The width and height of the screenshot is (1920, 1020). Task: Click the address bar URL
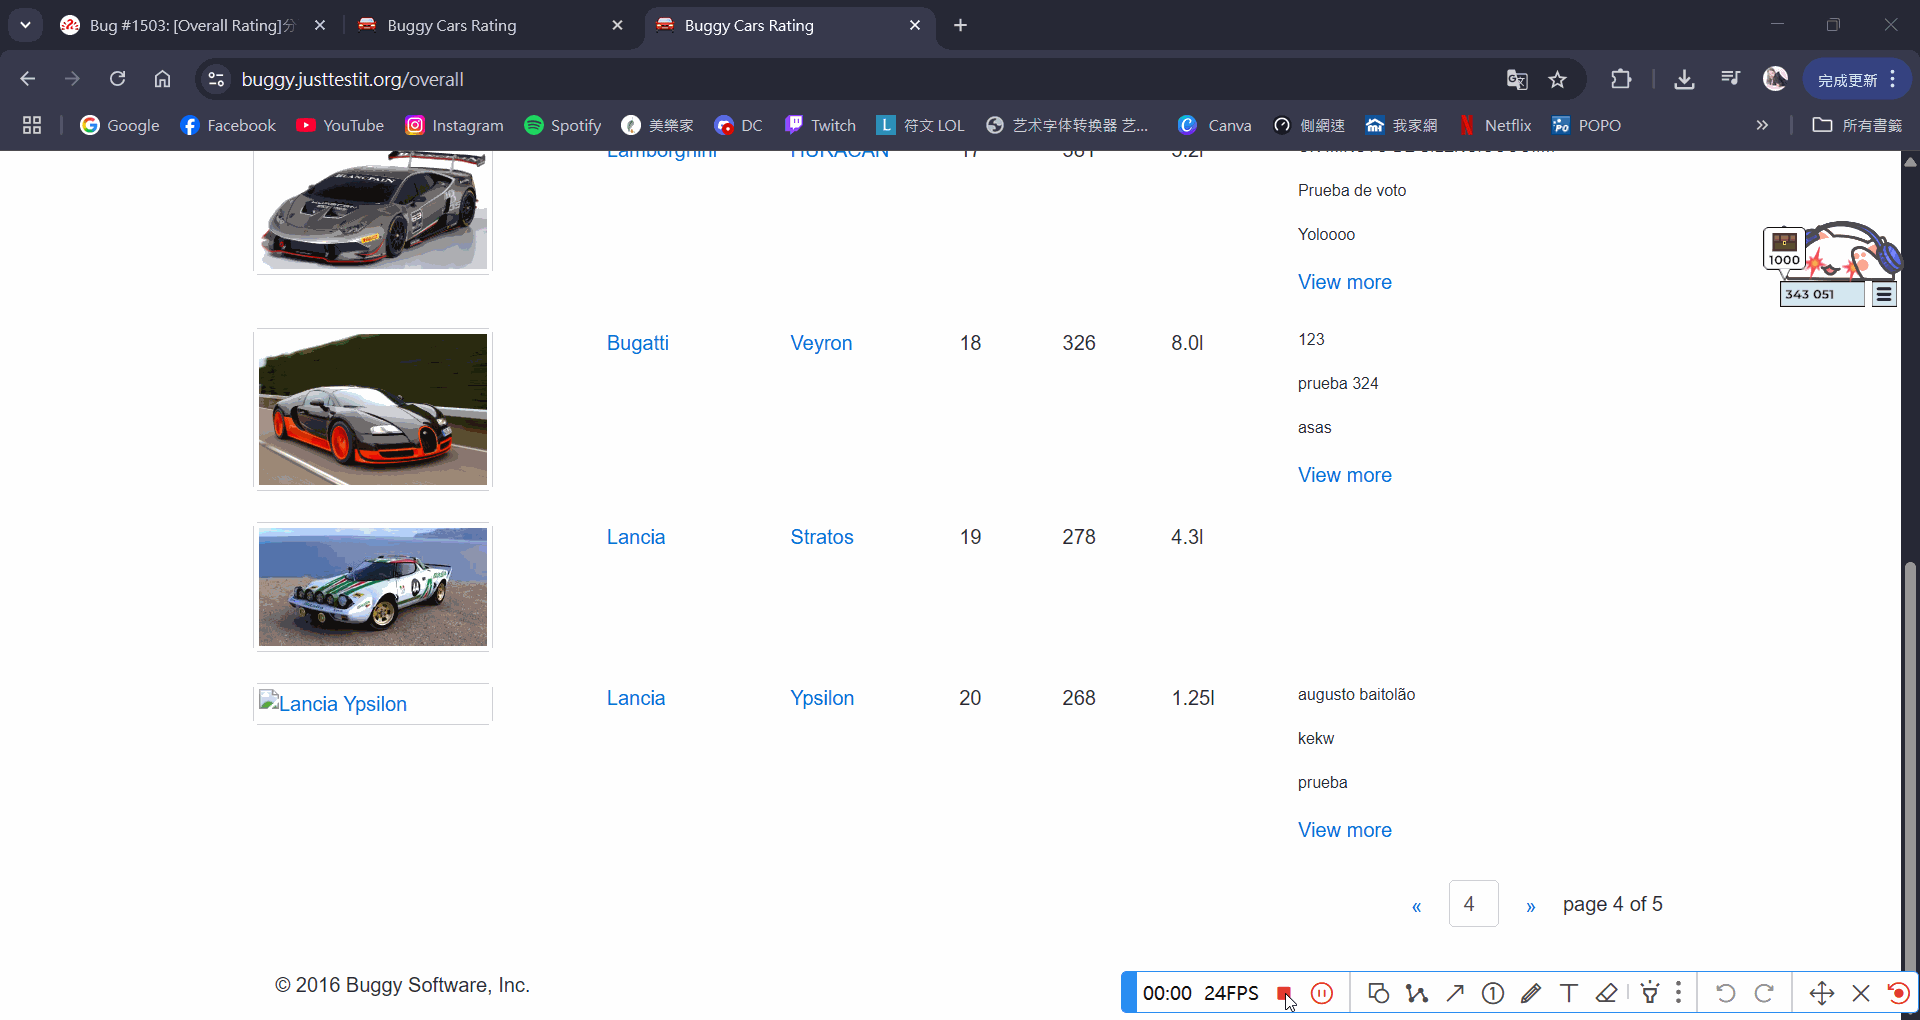click(352, 79)
